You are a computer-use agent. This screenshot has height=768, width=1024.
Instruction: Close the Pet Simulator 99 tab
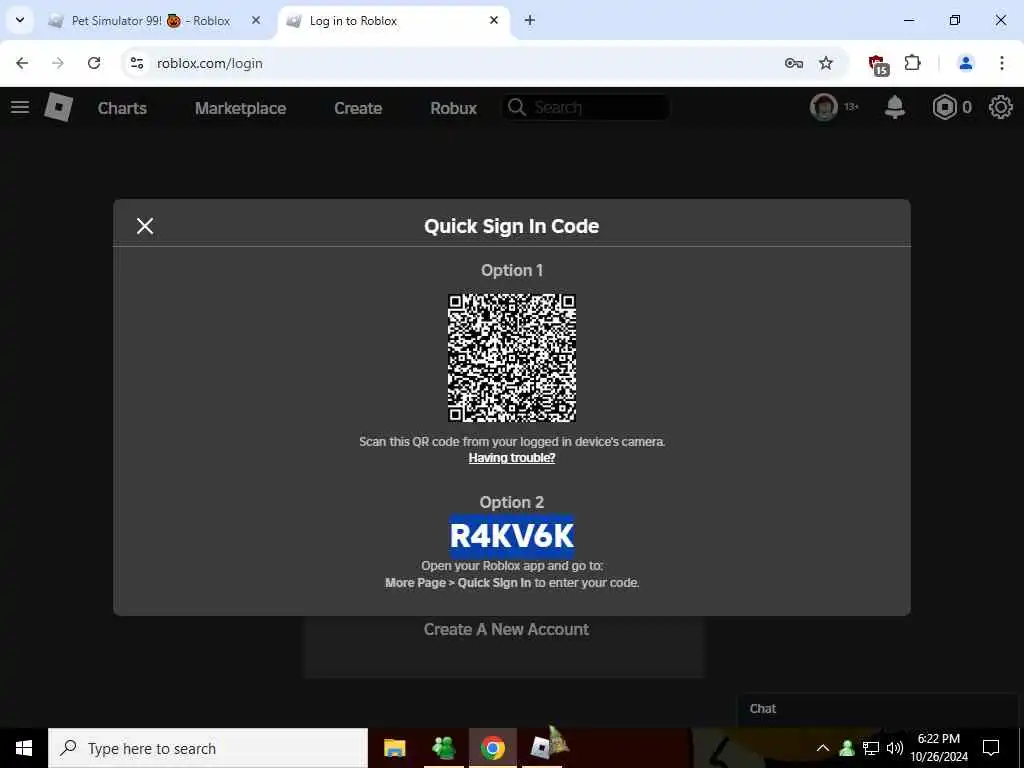256,20
